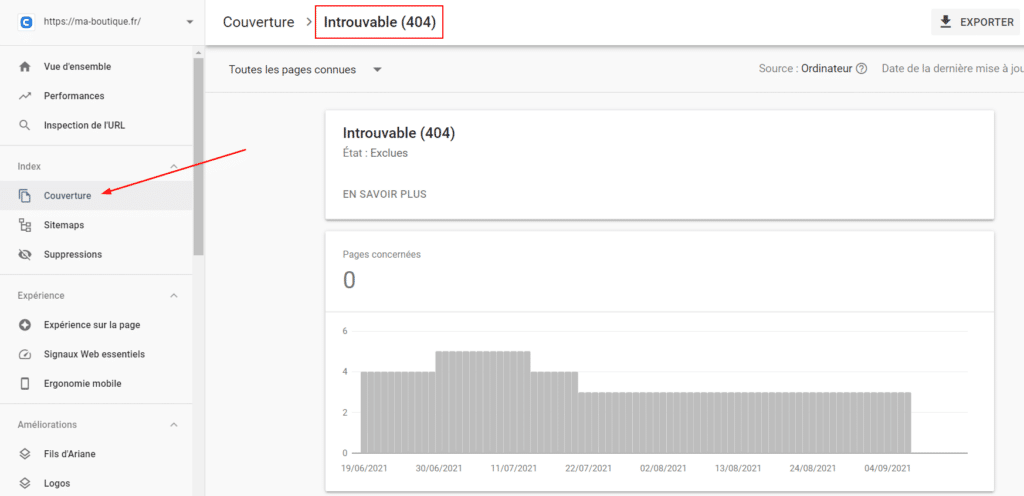Open the property selector dropdown for ma-boutique.fr
1024x496 pixels.
(189, 22)
